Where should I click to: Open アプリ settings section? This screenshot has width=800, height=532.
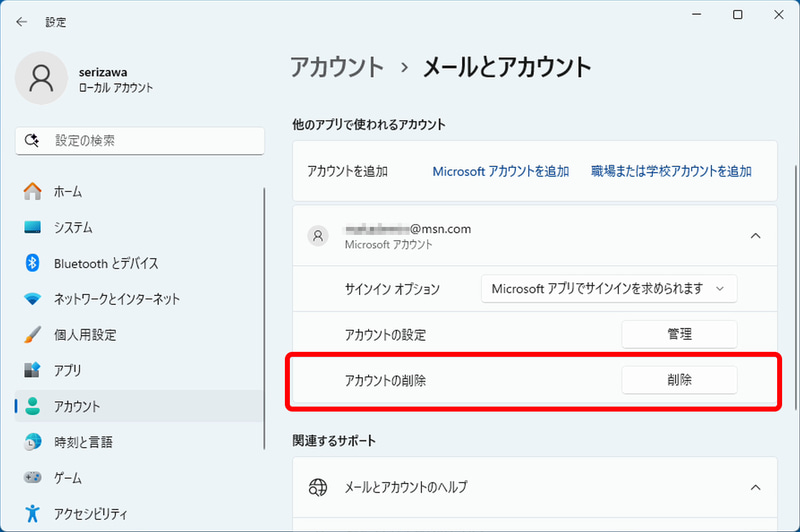pos(139,370)
